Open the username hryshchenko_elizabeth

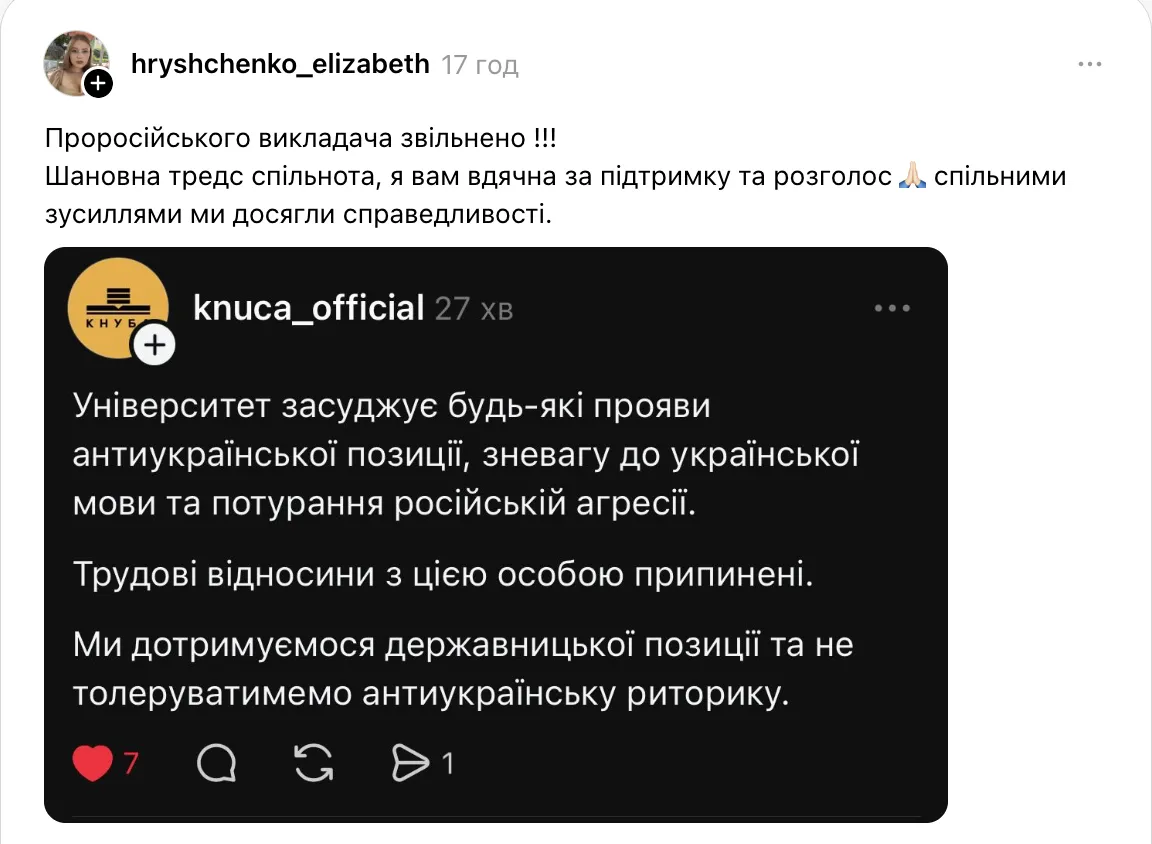click(x=282, y=62)
